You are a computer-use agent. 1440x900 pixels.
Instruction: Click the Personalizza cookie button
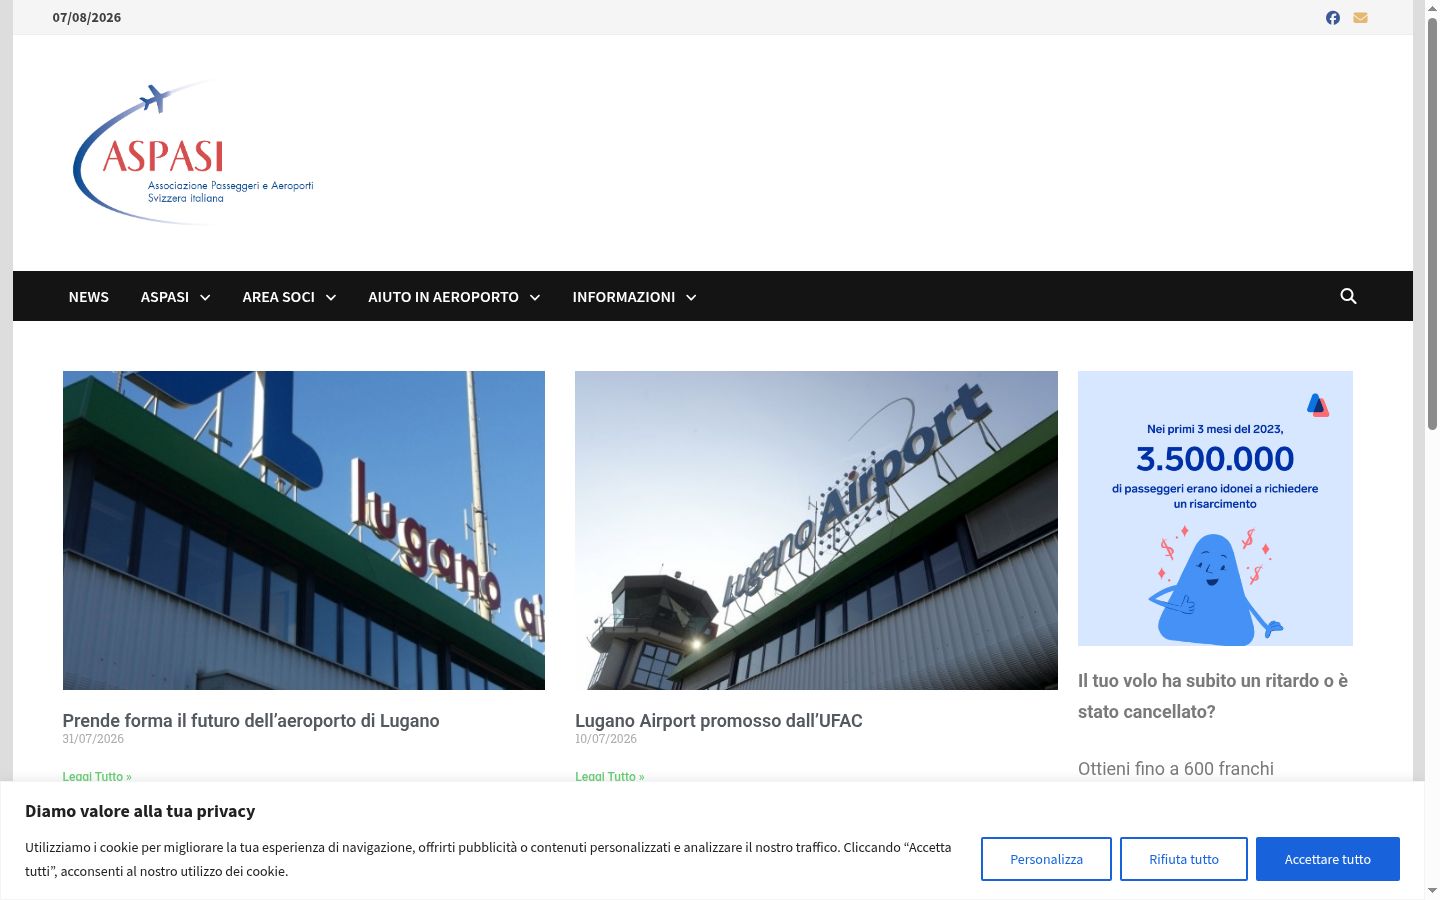tap(1046, 859)
